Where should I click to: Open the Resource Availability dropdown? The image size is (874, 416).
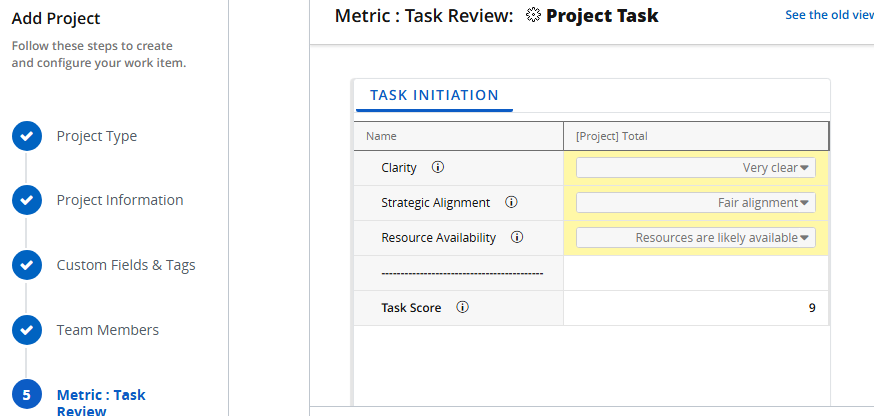tap(696, 238)
